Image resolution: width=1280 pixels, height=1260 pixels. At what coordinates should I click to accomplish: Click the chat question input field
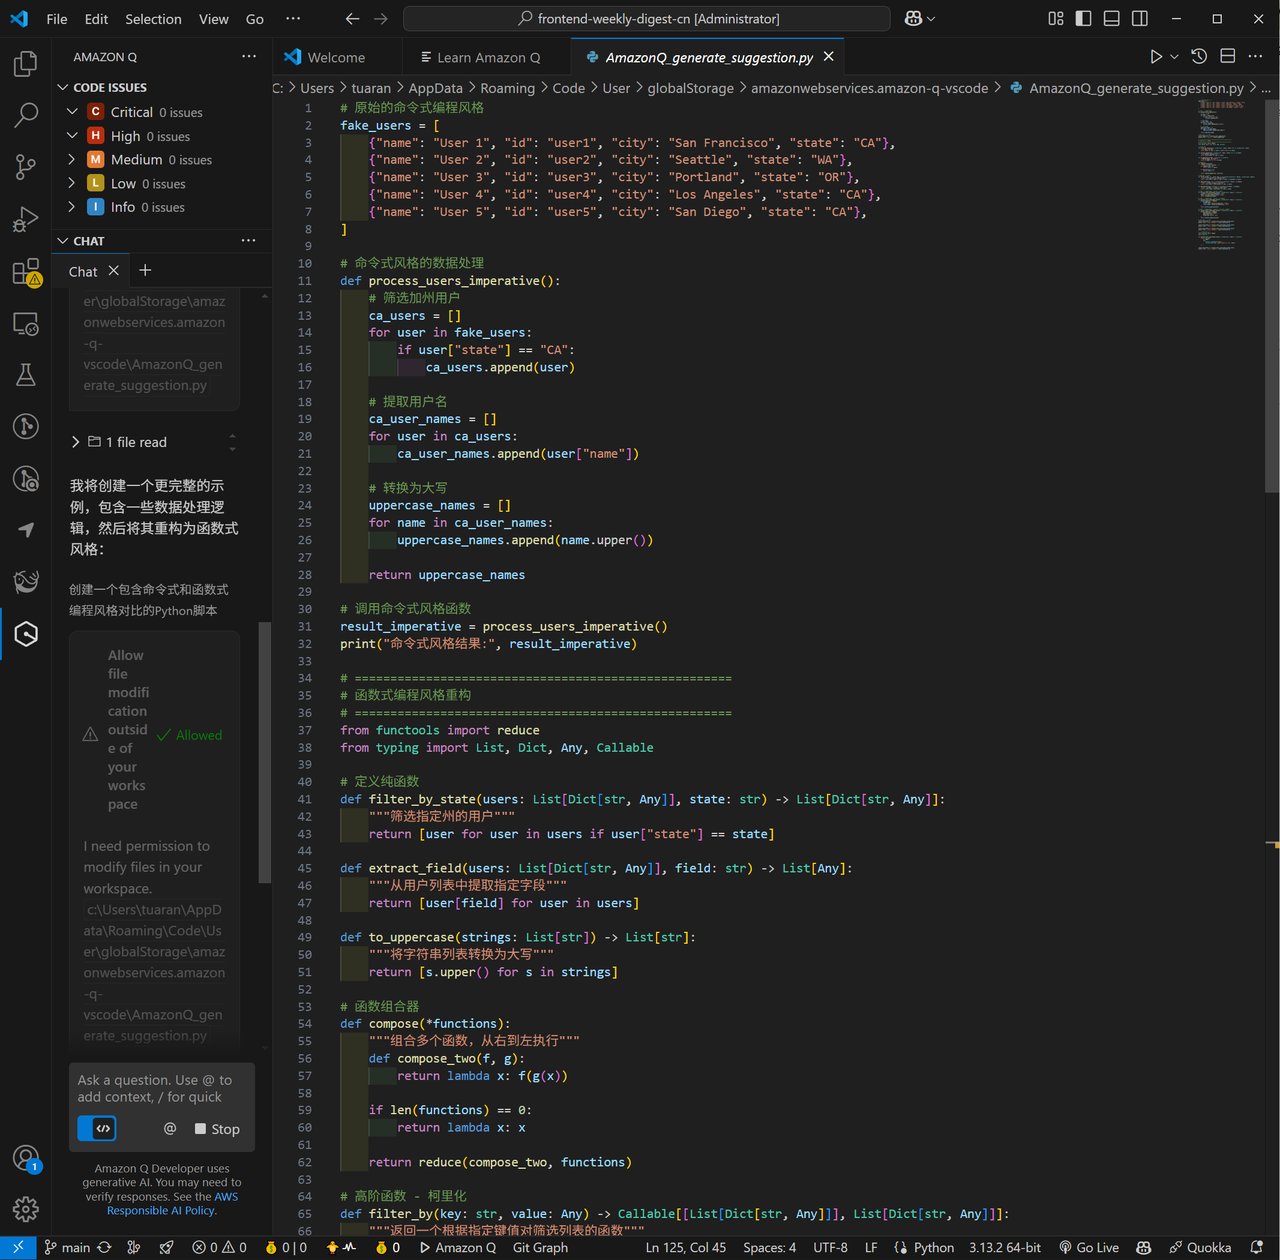click(162, 1088)
